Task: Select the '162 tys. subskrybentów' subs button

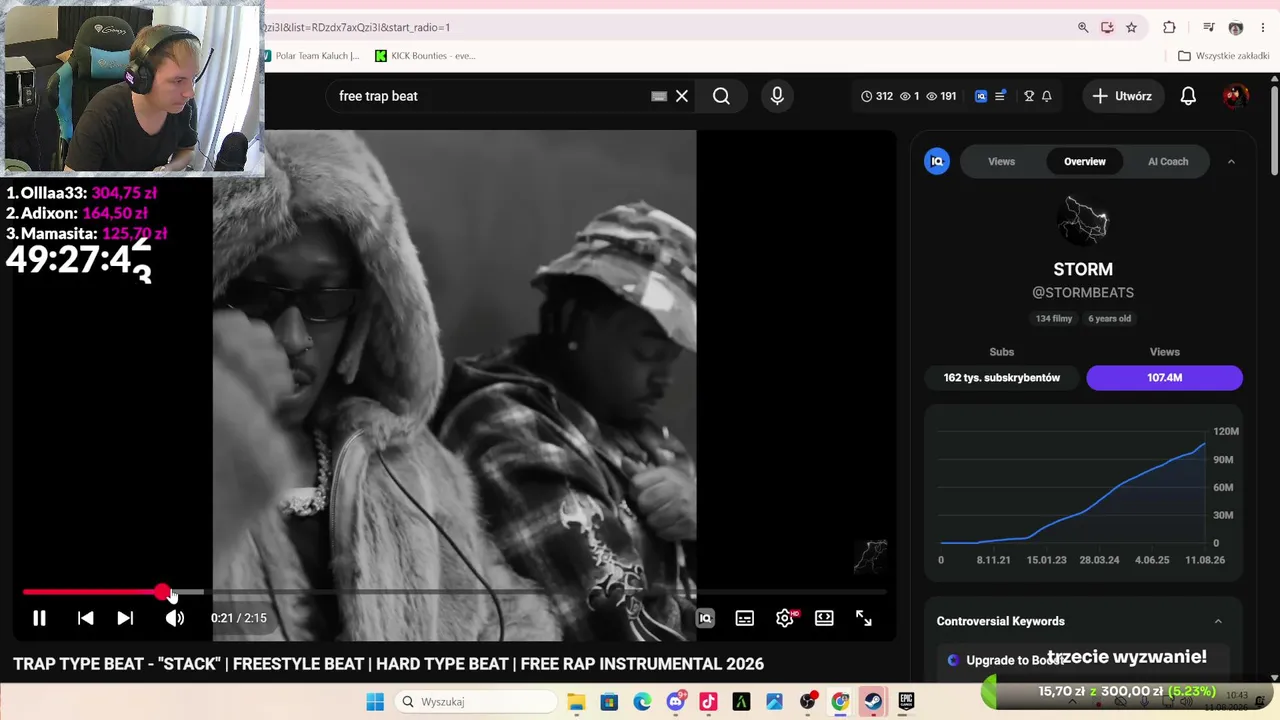Action: [x=1001, y=378]
